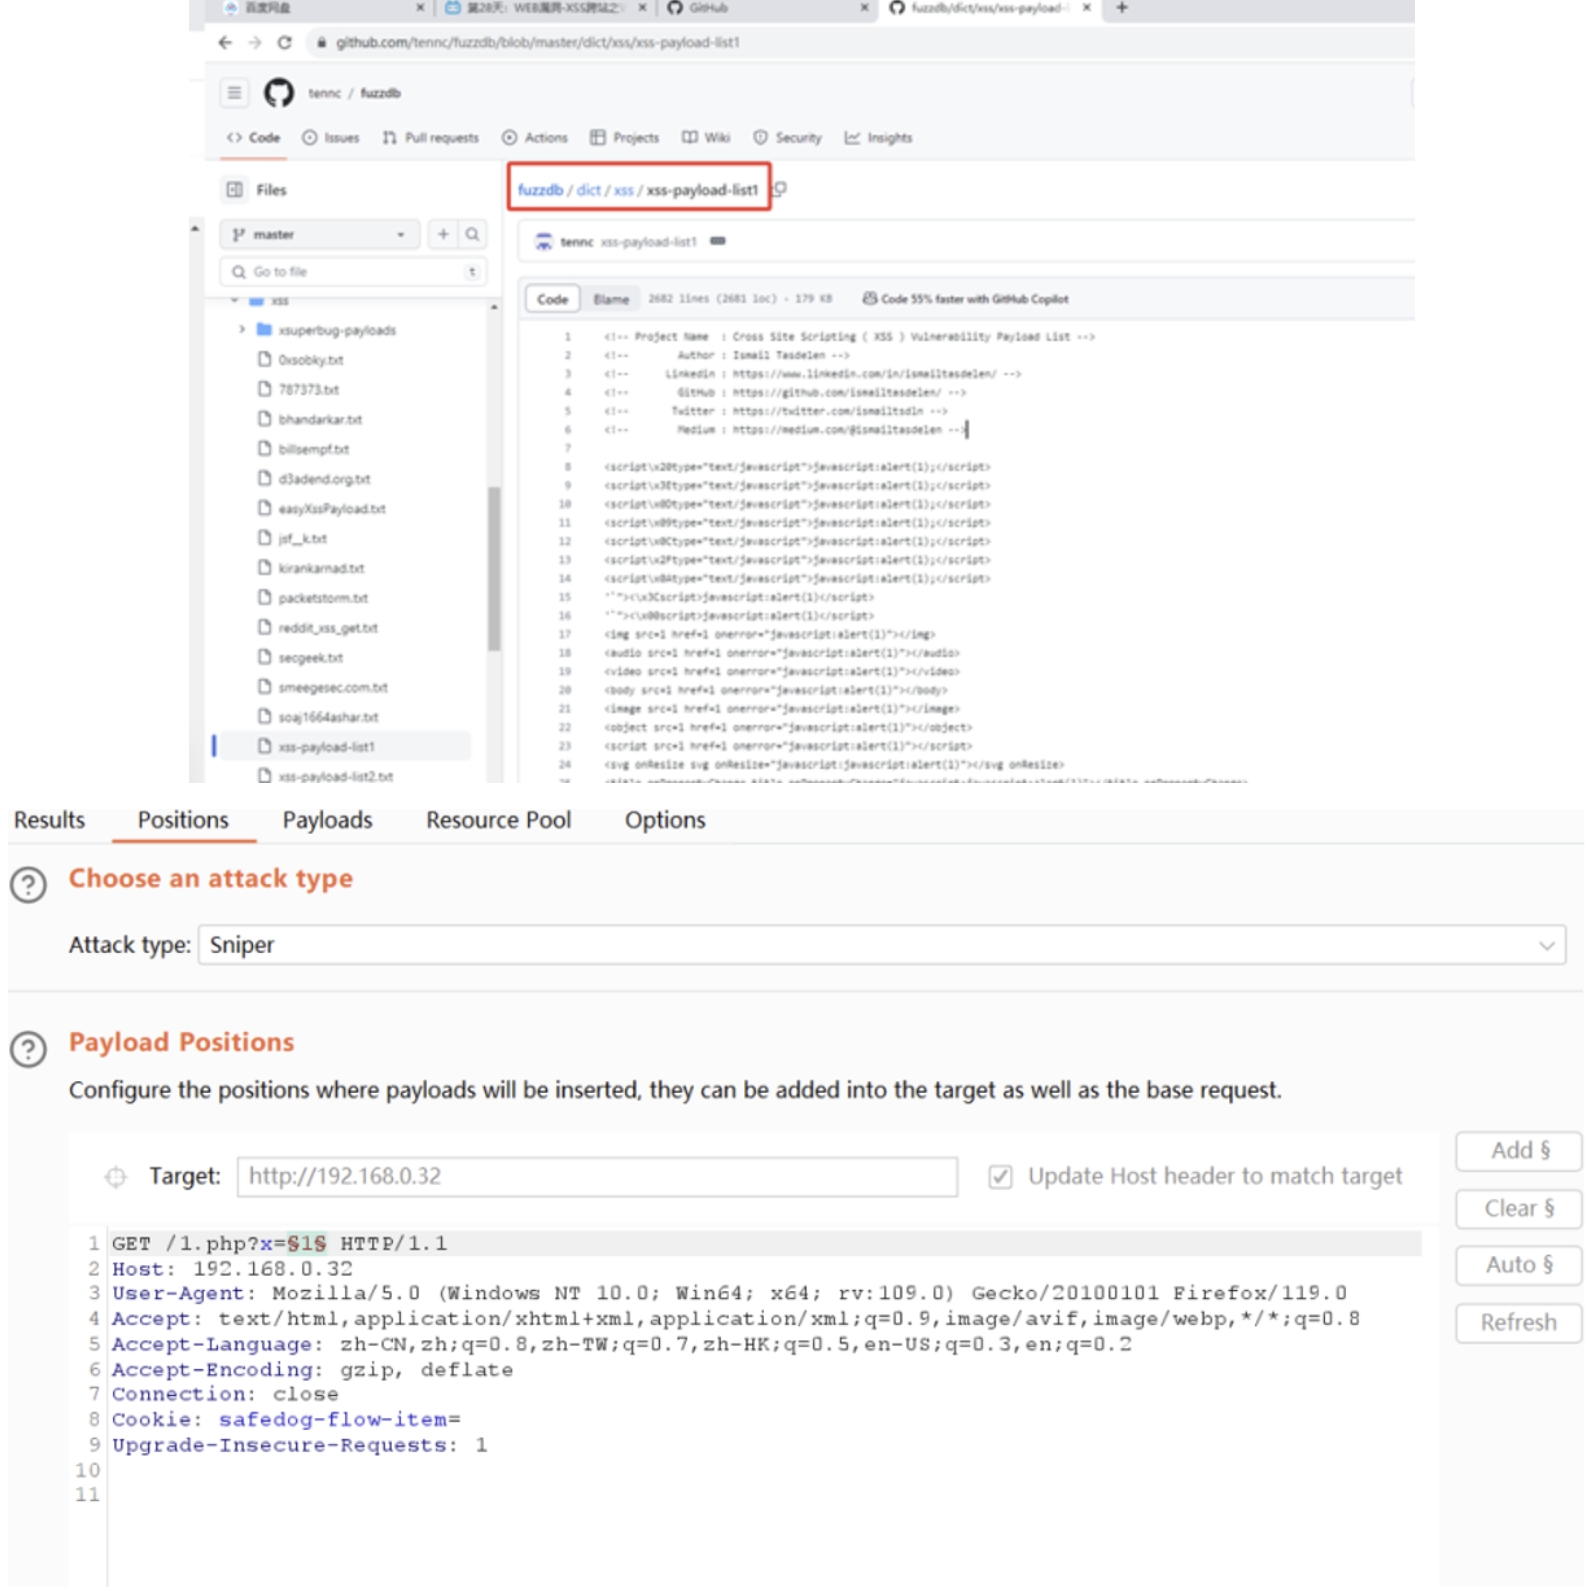The width and height of the screenshot is (1587, 1587).
Task: Open 787373.txt in the file tree
Action: tap(309, 390)
